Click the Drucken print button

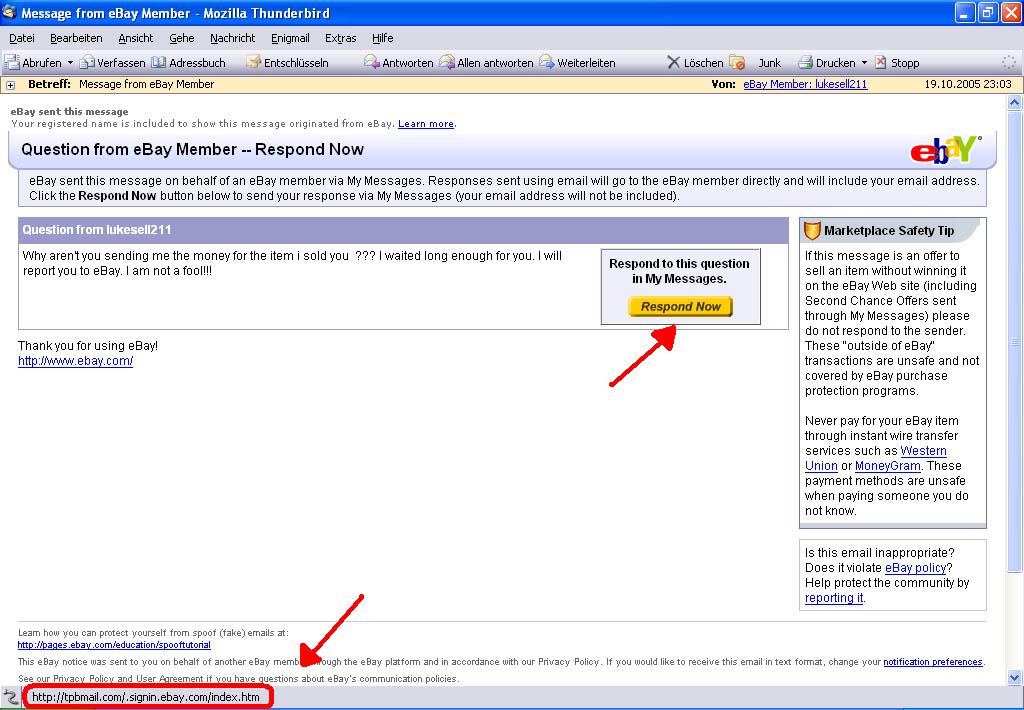827,63
